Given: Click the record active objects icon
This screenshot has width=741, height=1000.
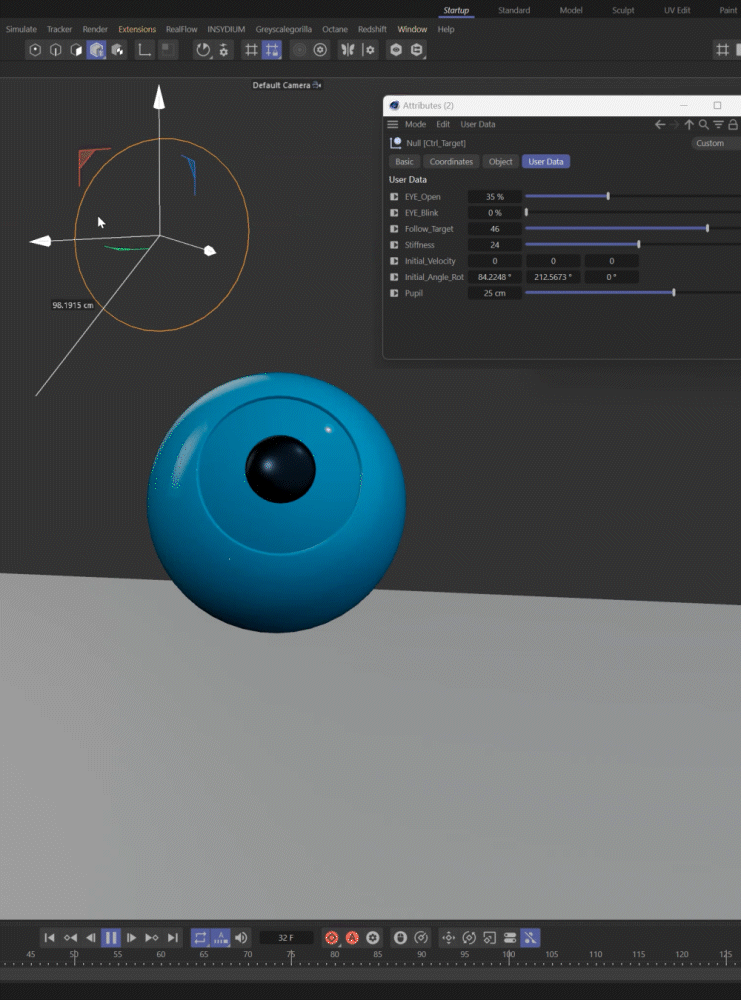Looking at the screenshot, I should click(332, 938).
